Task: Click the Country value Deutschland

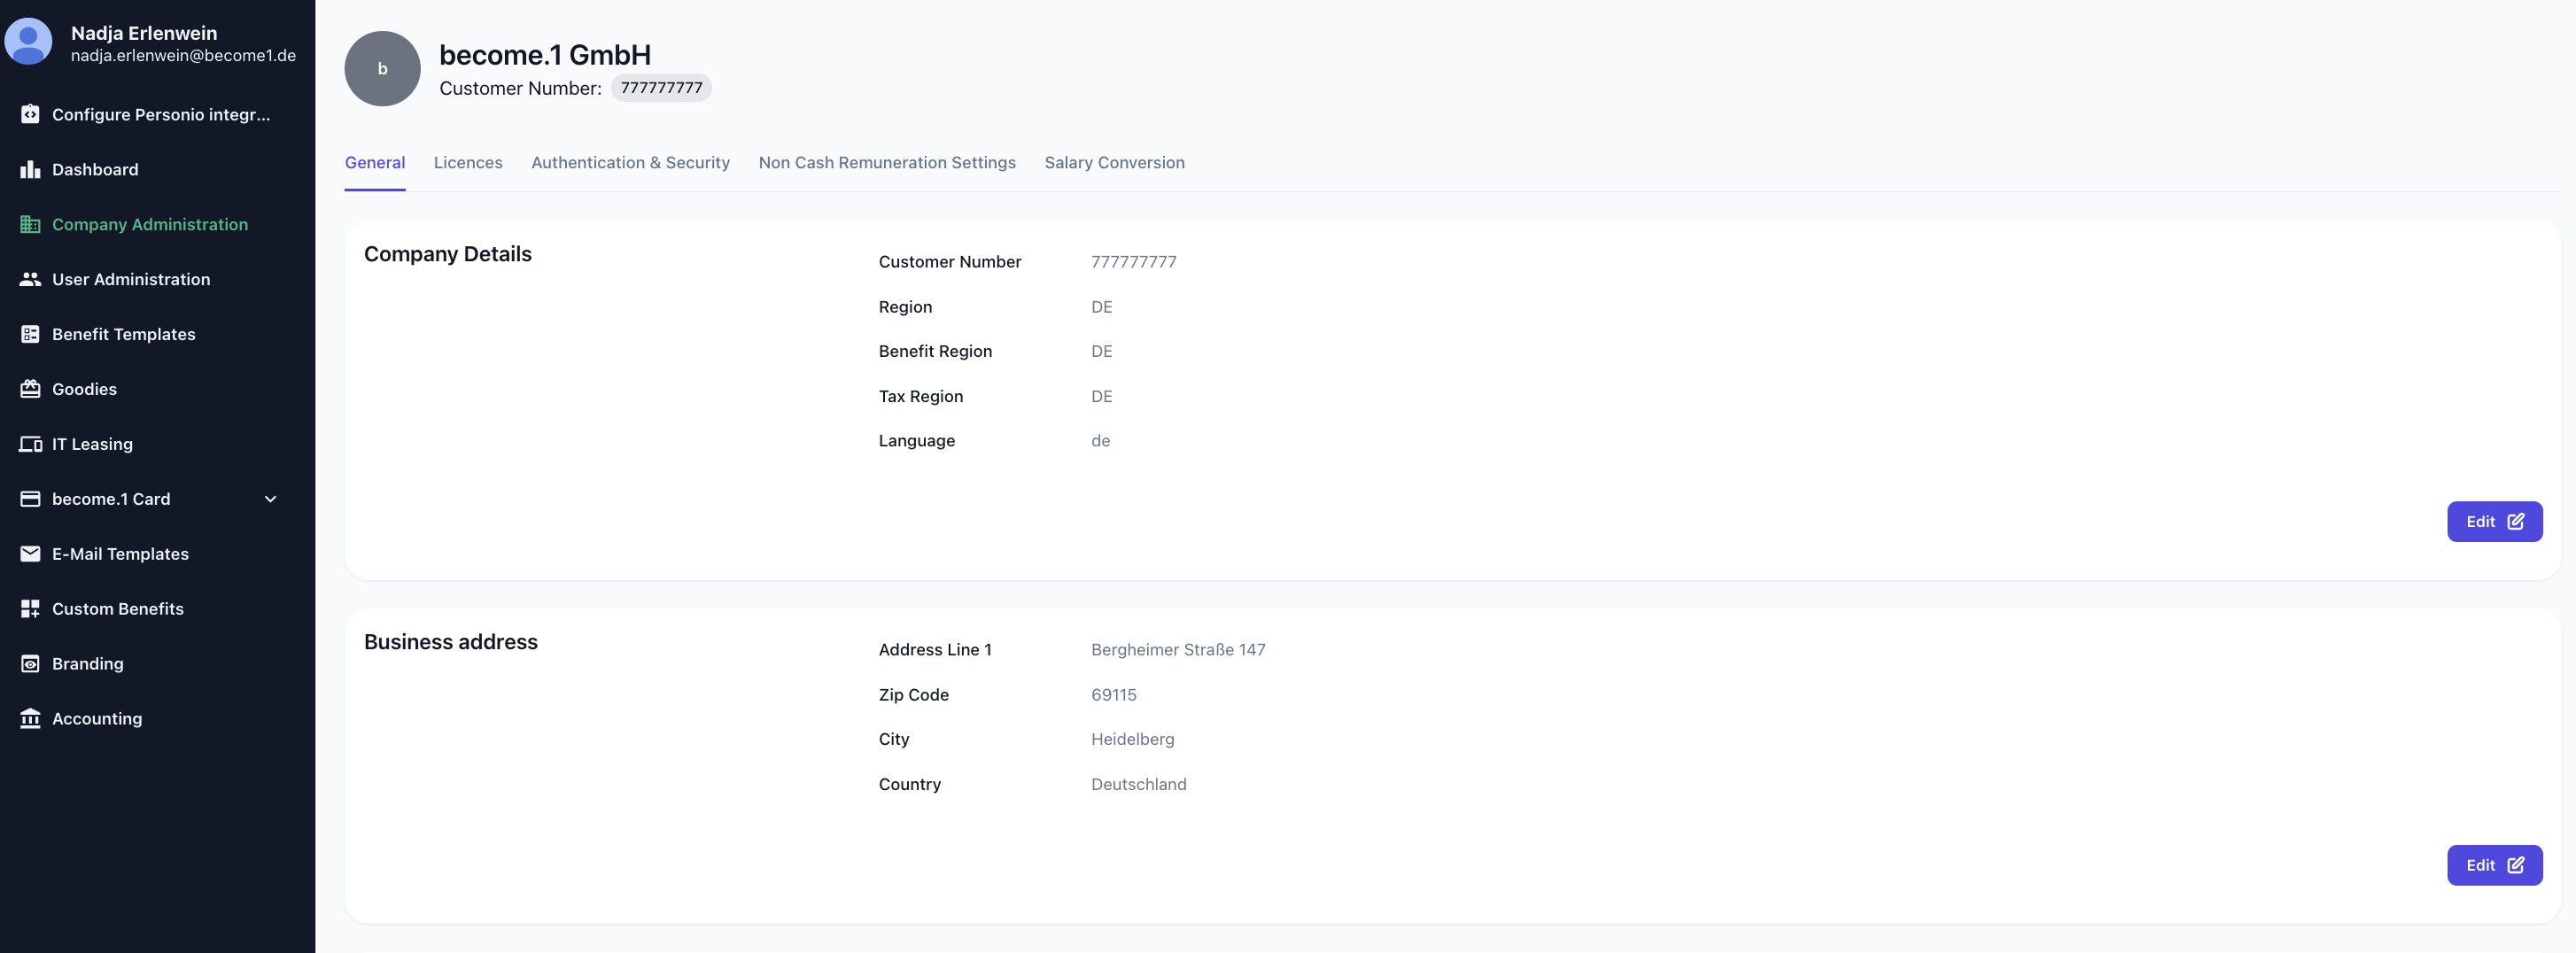Action: tap(1138, 784)
